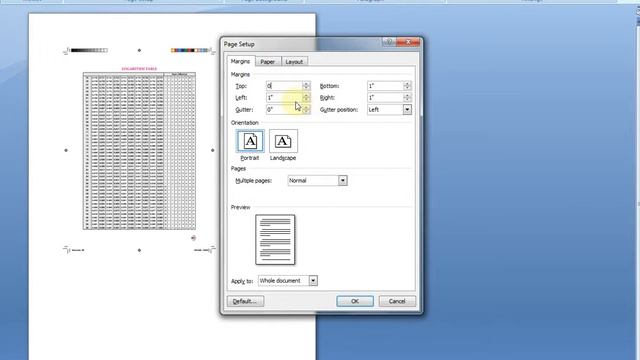Open the Layout tab

point(294,62)
